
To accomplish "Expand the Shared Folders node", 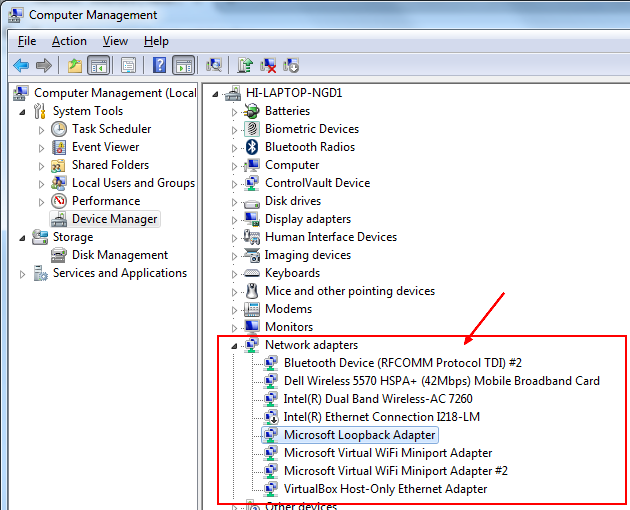I will [x=41, y=166].
